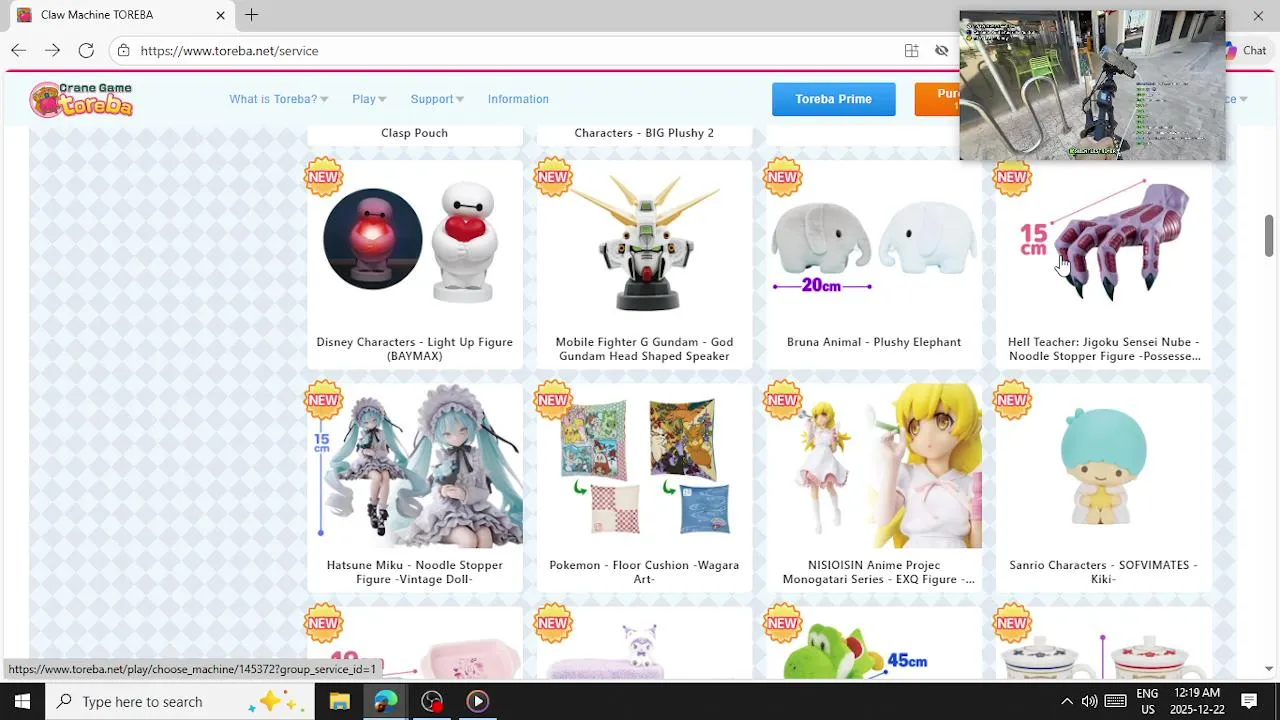The width and height of the screenshot is (1280, 720).
Task: Open a new browser tab
Action: tap(252, 15)
